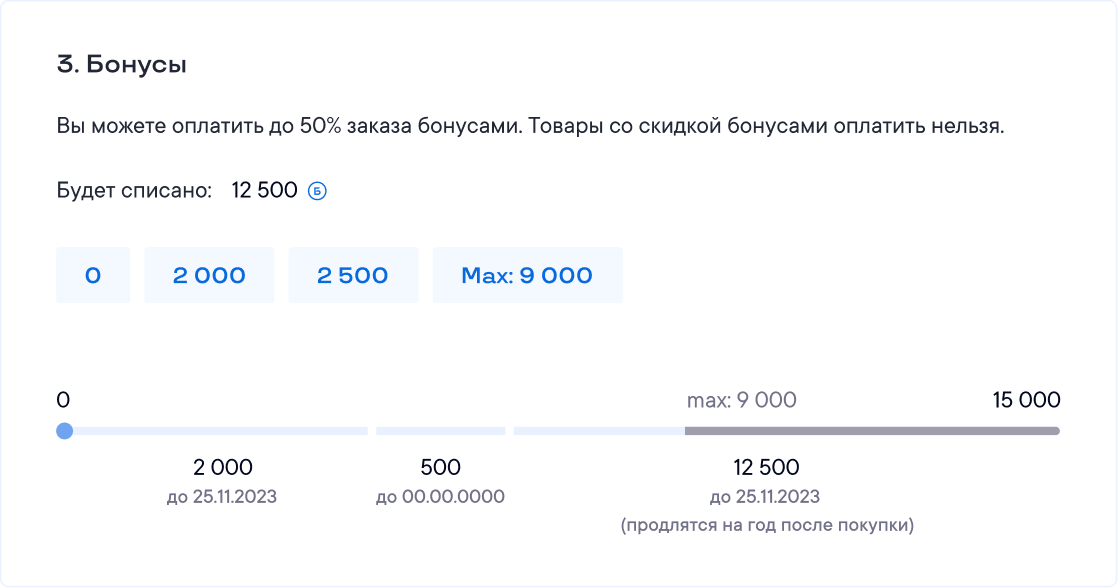Click the 3. Бонусы section heading
This screenshot has width=1118, height=588.
122,65
